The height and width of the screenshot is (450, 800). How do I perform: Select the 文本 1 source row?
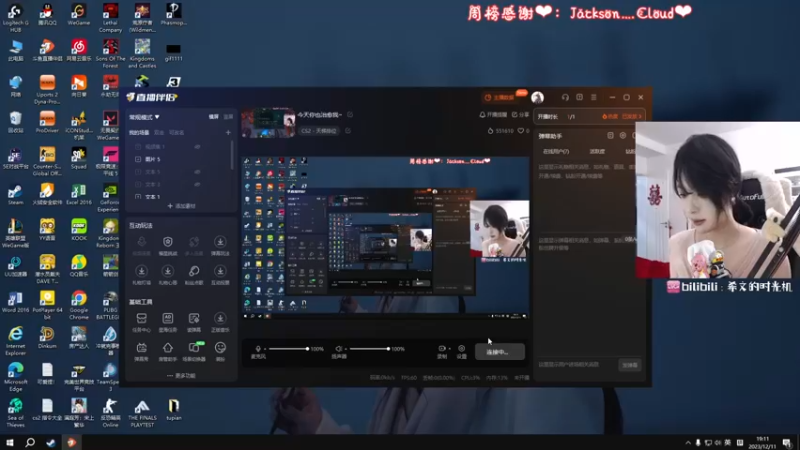tap(179, 196)
